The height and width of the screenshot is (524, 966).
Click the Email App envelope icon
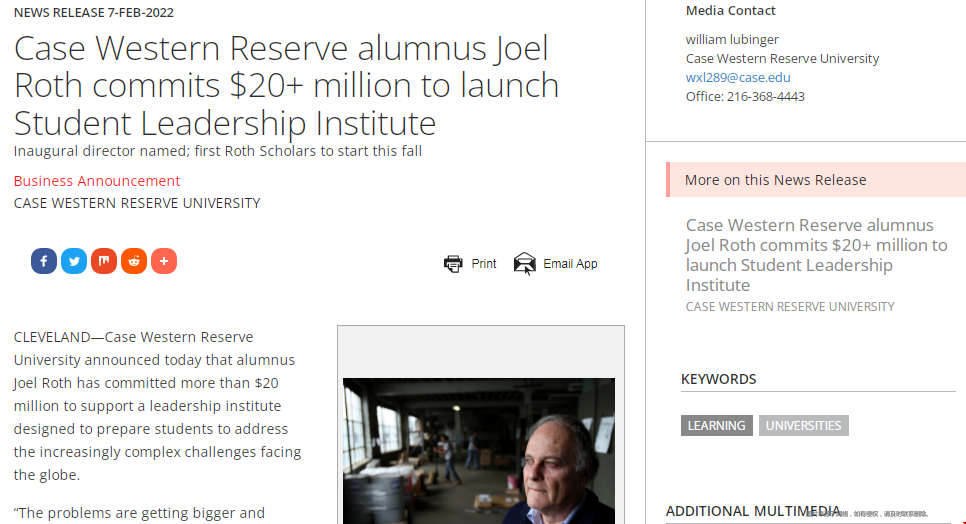point(525,264)
